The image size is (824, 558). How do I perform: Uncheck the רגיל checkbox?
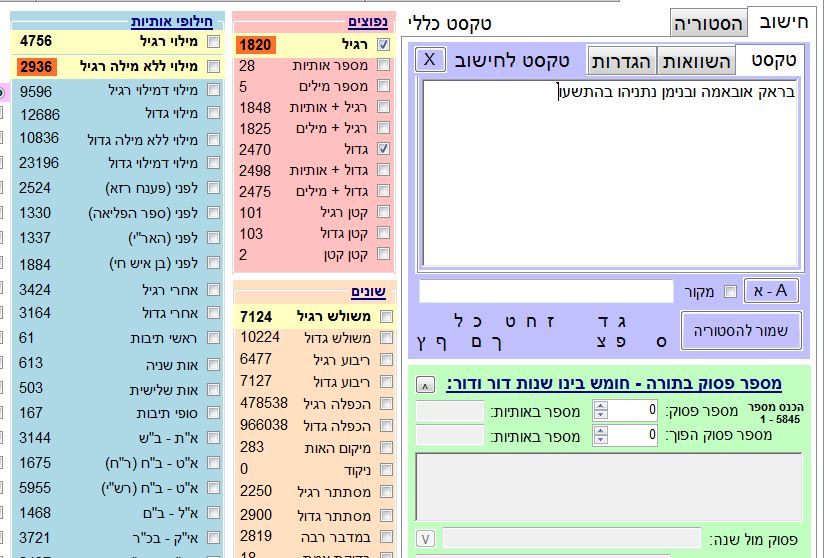coord(384,44)
